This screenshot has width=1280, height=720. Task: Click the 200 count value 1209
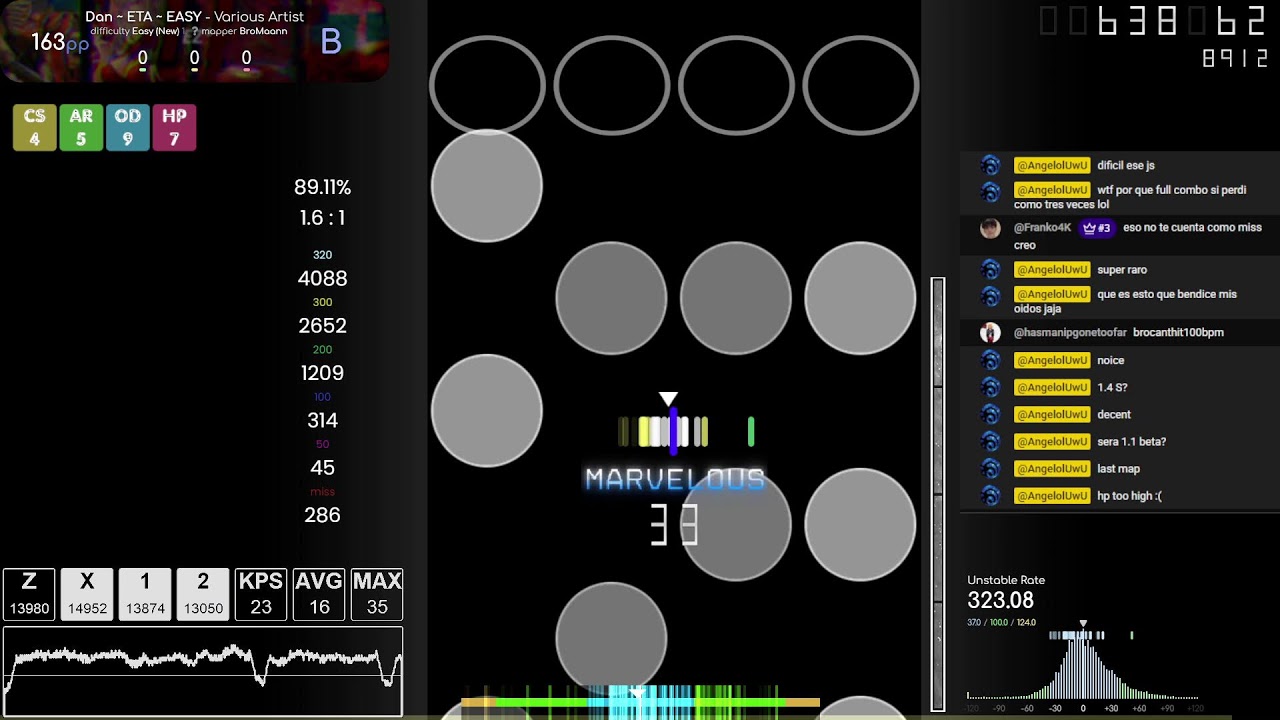[x=322, y=373]
